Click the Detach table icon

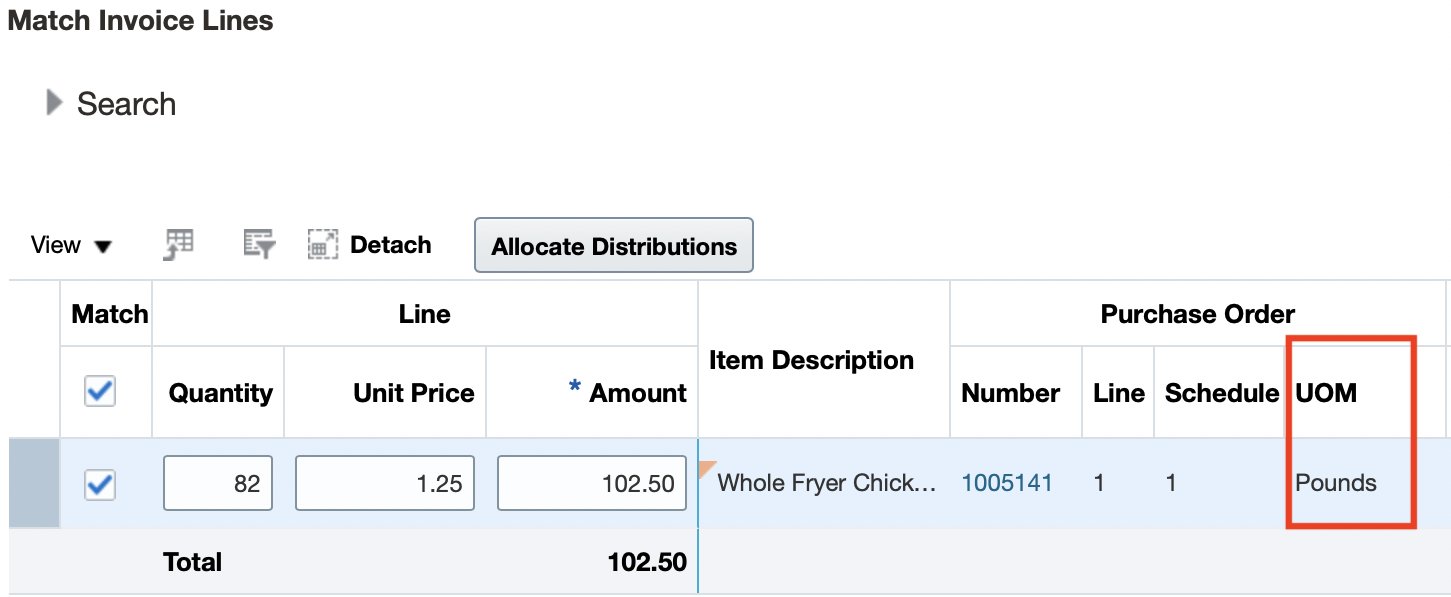[x=322, y=245]
